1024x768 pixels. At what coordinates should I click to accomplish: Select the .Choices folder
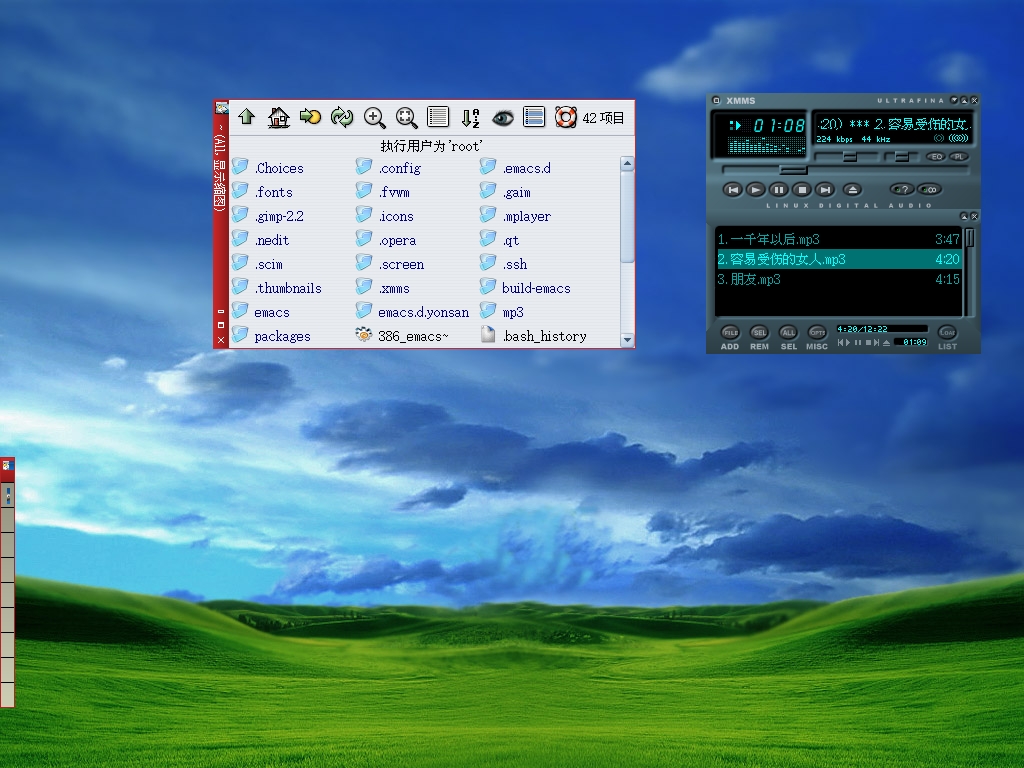(268, 168)
